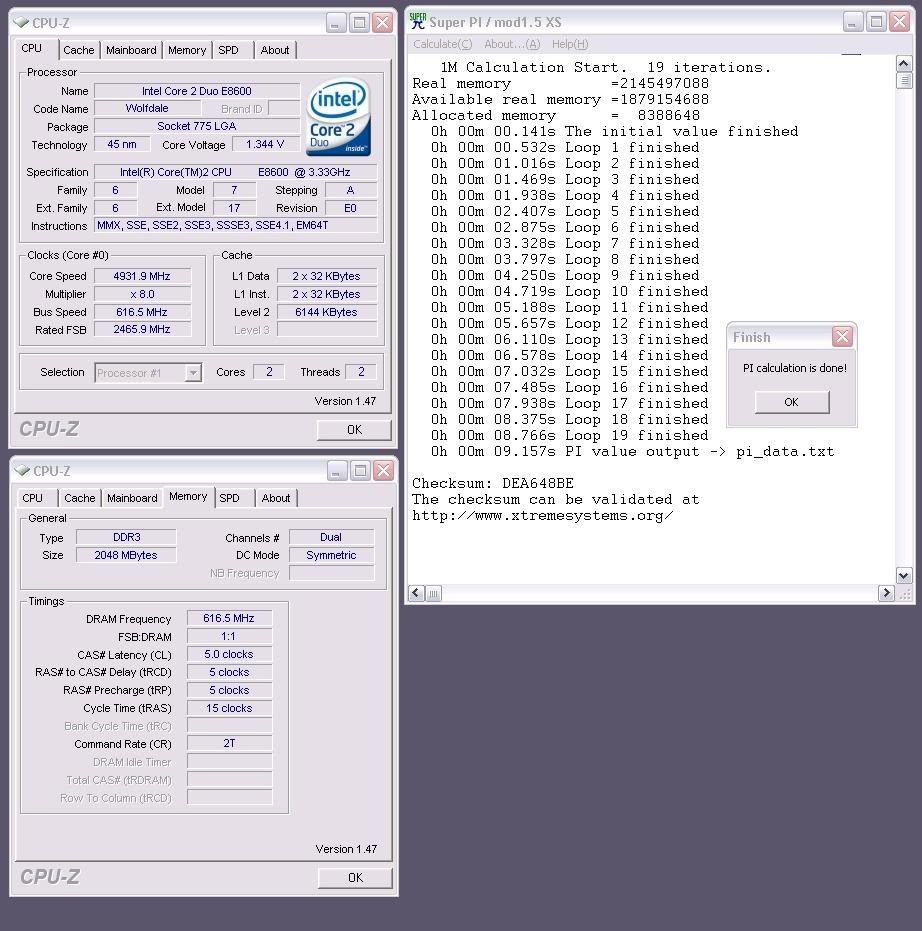The image size is (922, 931).
Task: Click the bottom CPU-Z window title icon
Action: [22, 470]
